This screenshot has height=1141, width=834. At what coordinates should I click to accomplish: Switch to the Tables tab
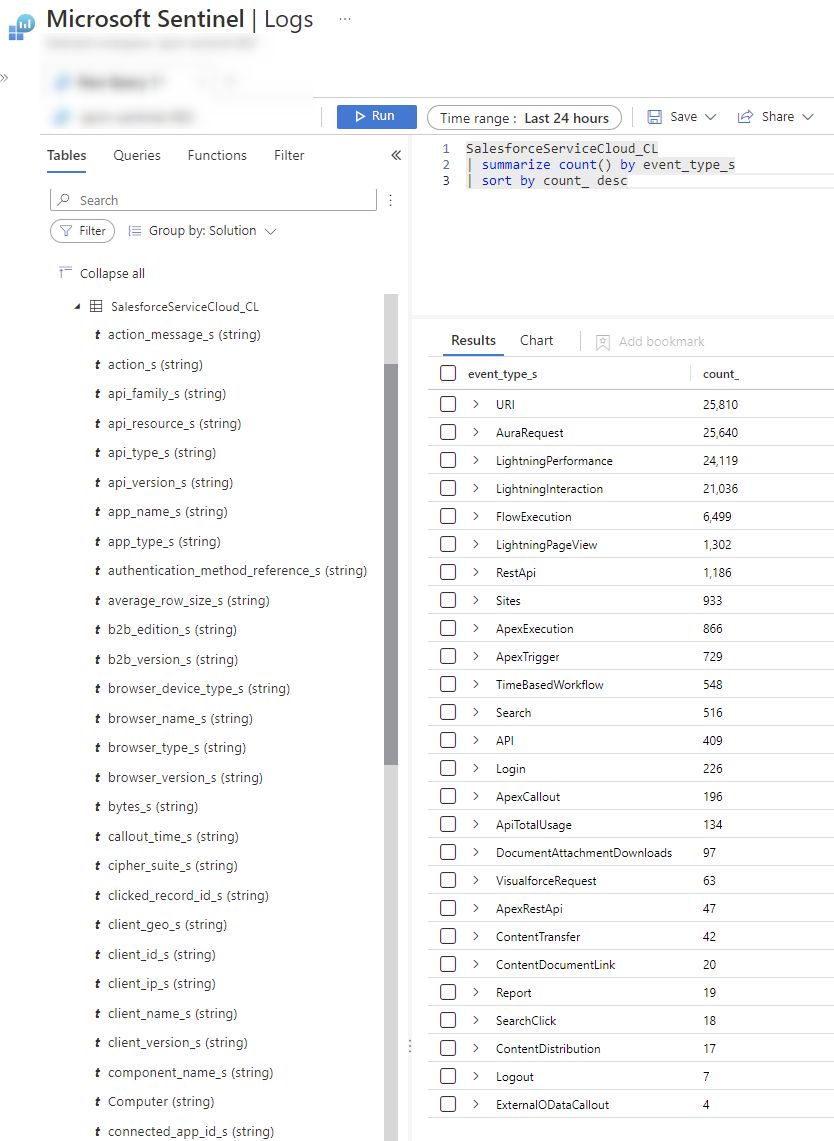pyautogui.click(x=66, y=155)
